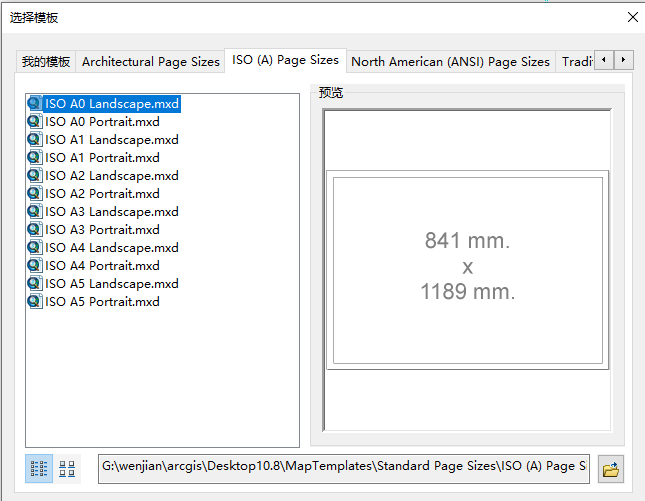Switch to North American (ANSI) Page Sizes tab
645x501 pixels.
(450, 62)
